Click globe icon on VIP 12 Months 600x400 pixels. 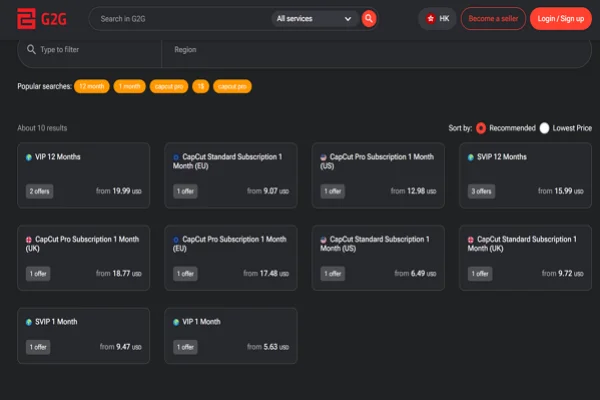click(x=29, y=157)
